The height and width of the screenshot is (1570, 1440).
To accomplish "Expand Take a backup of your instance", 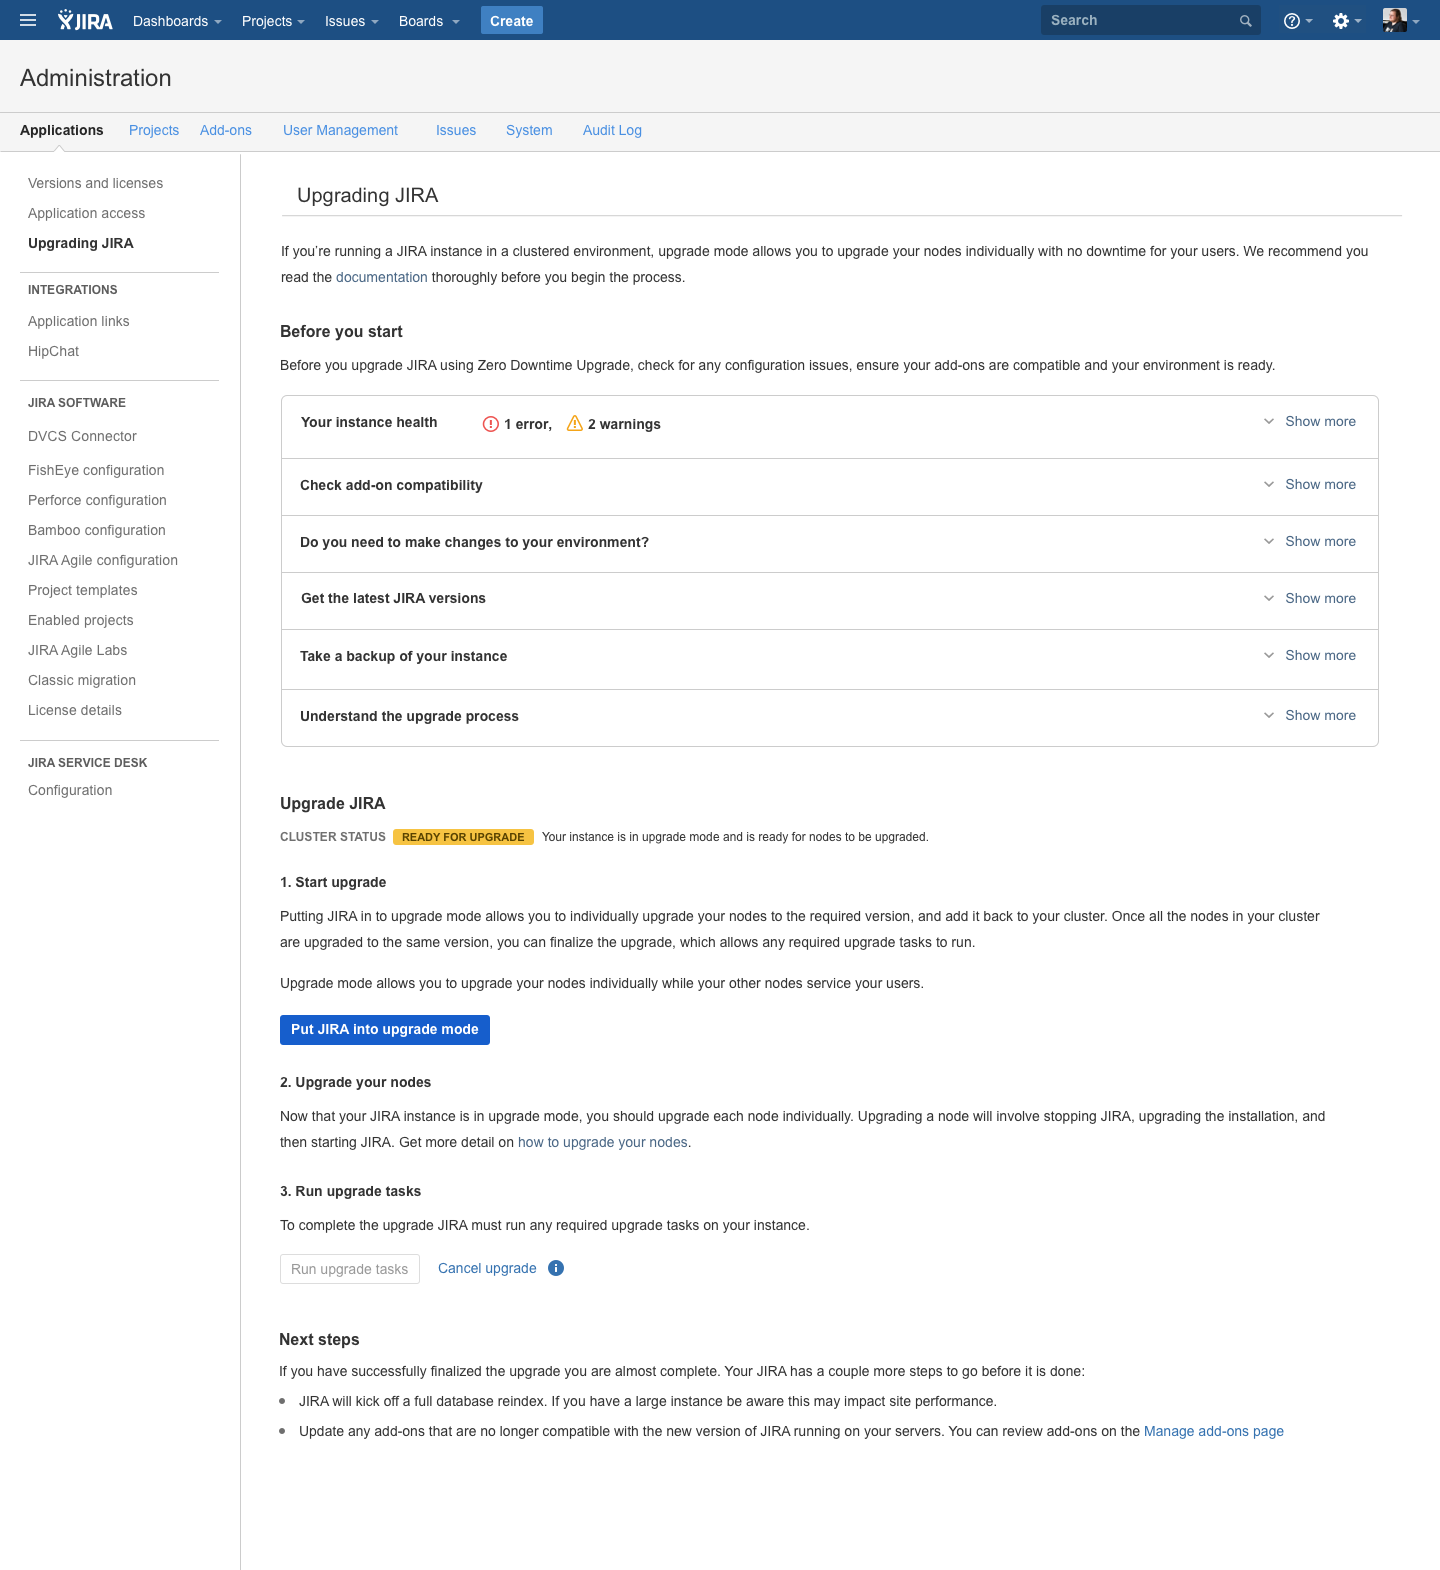I will tap(1309, 656).
